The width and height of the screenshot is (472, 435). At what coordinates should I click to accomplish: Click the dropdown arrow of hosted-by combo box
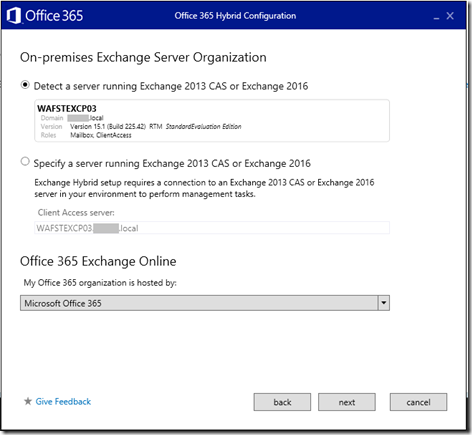pos(384,303)
